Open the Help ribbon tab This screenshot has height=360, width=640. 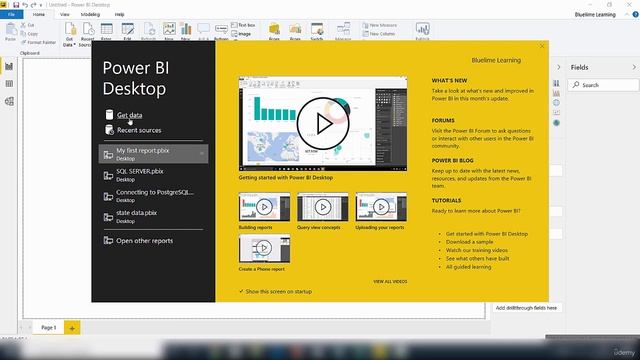point(119,14)
